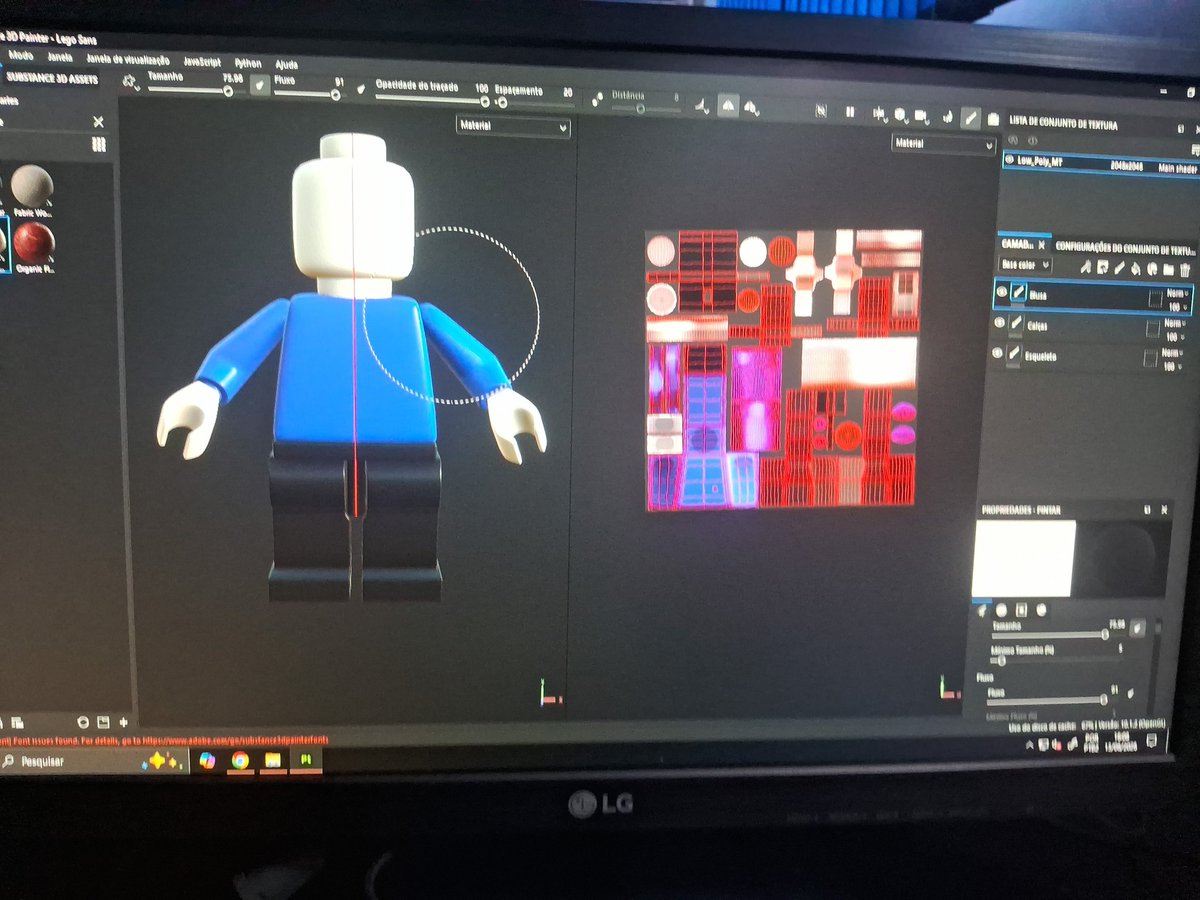The width and height of the screenshot is (1200, 900).
Task: Hide the Calças layer
Action: (x=998, y=322)
